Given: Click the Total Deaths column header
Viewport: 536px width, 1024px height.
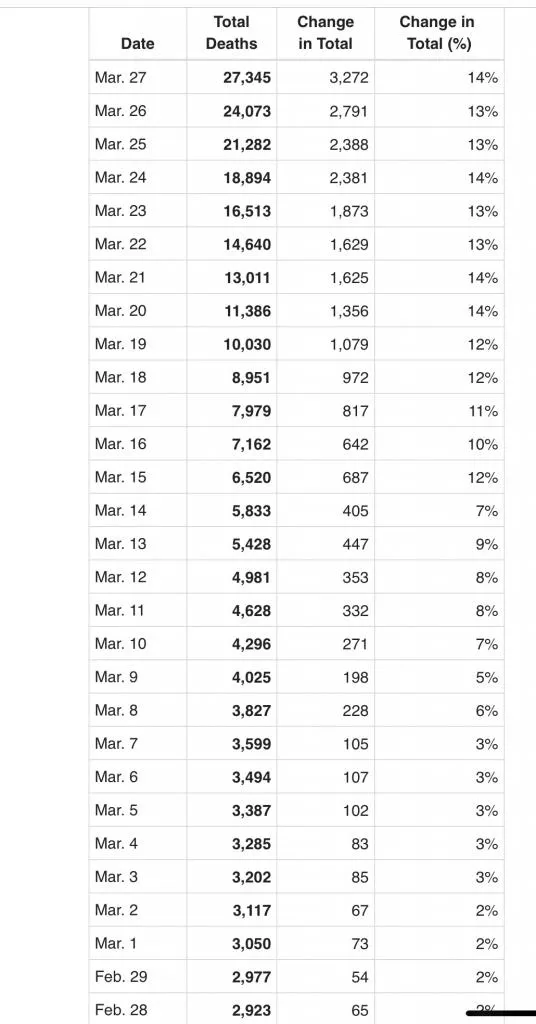Looking at the screenshot, I should point(232,33).
